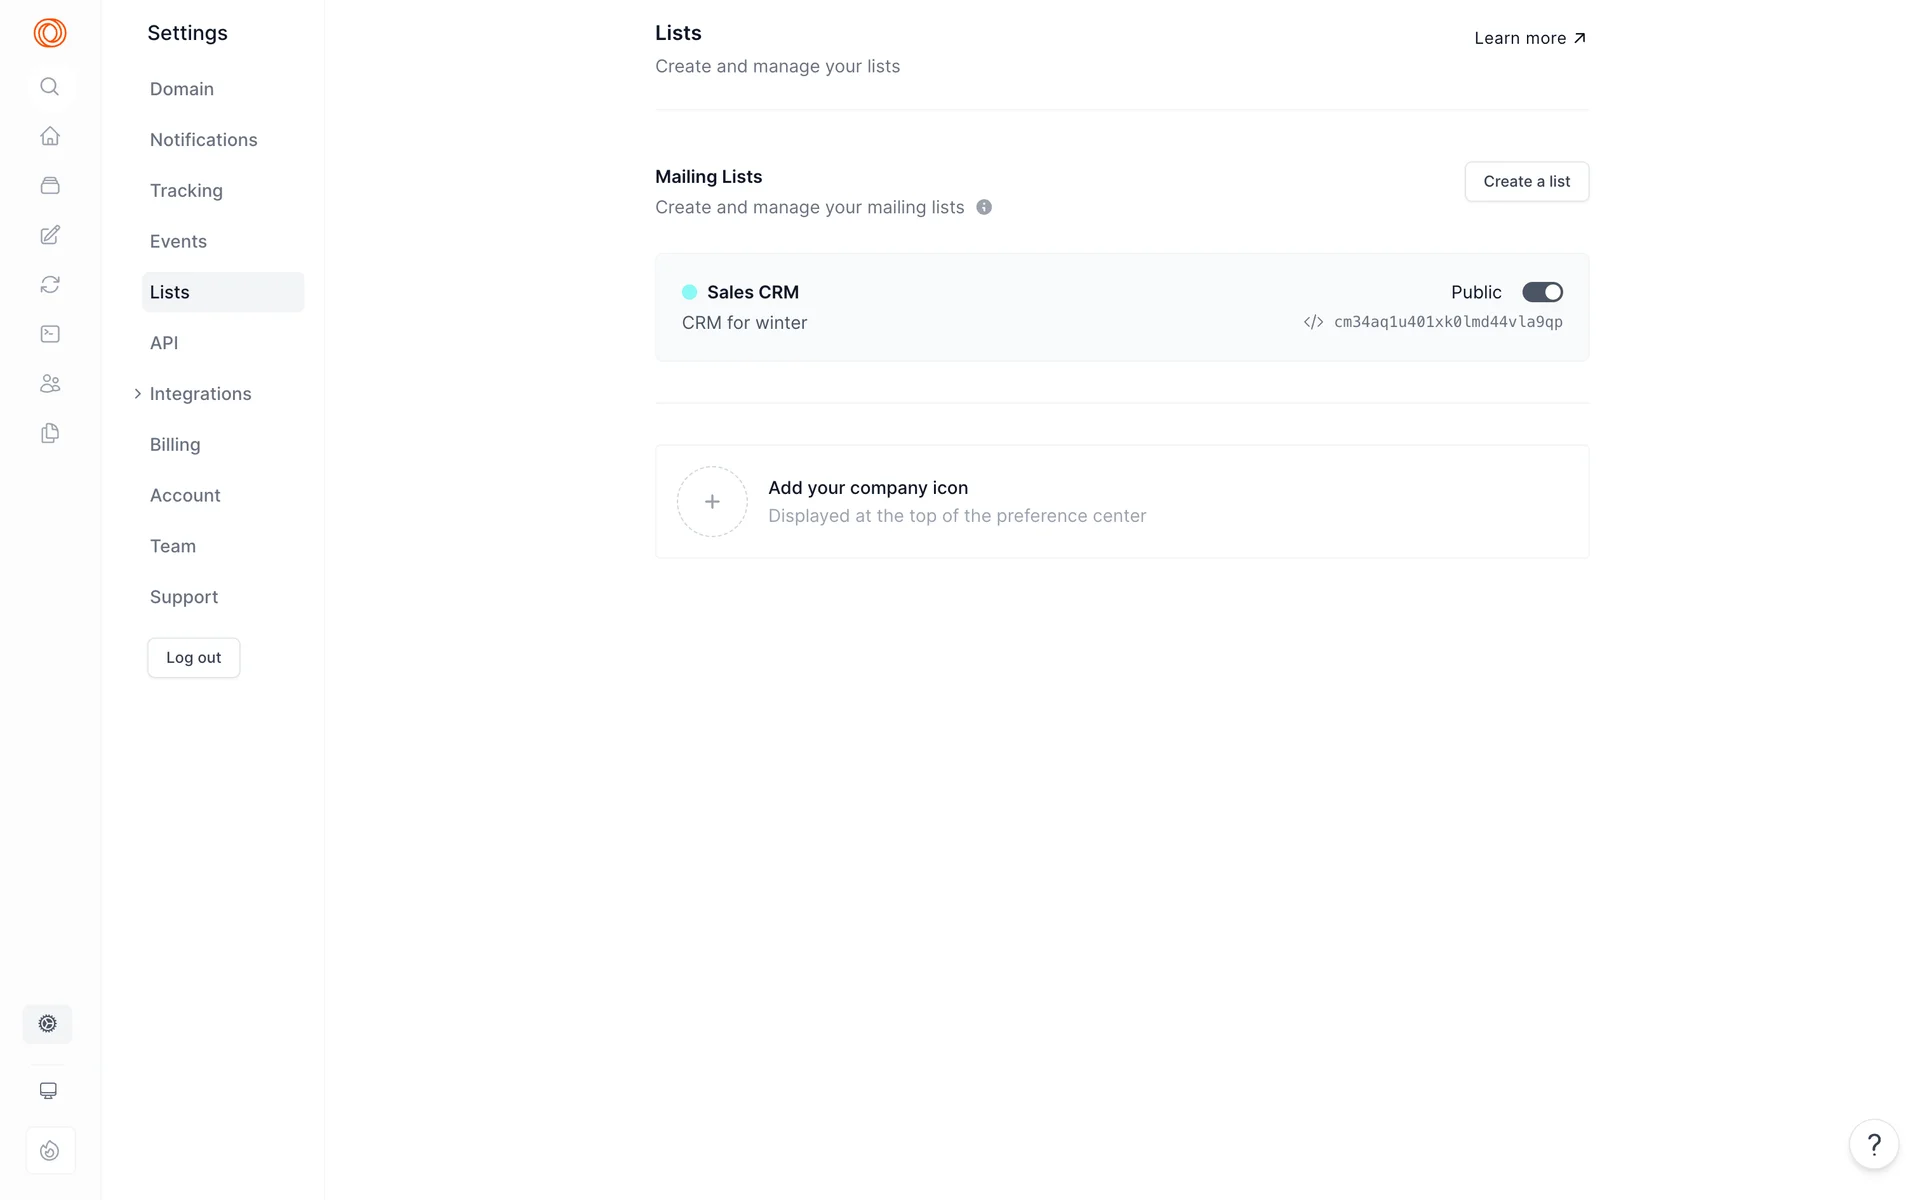Open the help question mark button
The width and height of the screenshot is (1920, 1200).
pyautogui.click(x=1873, y=1144)
